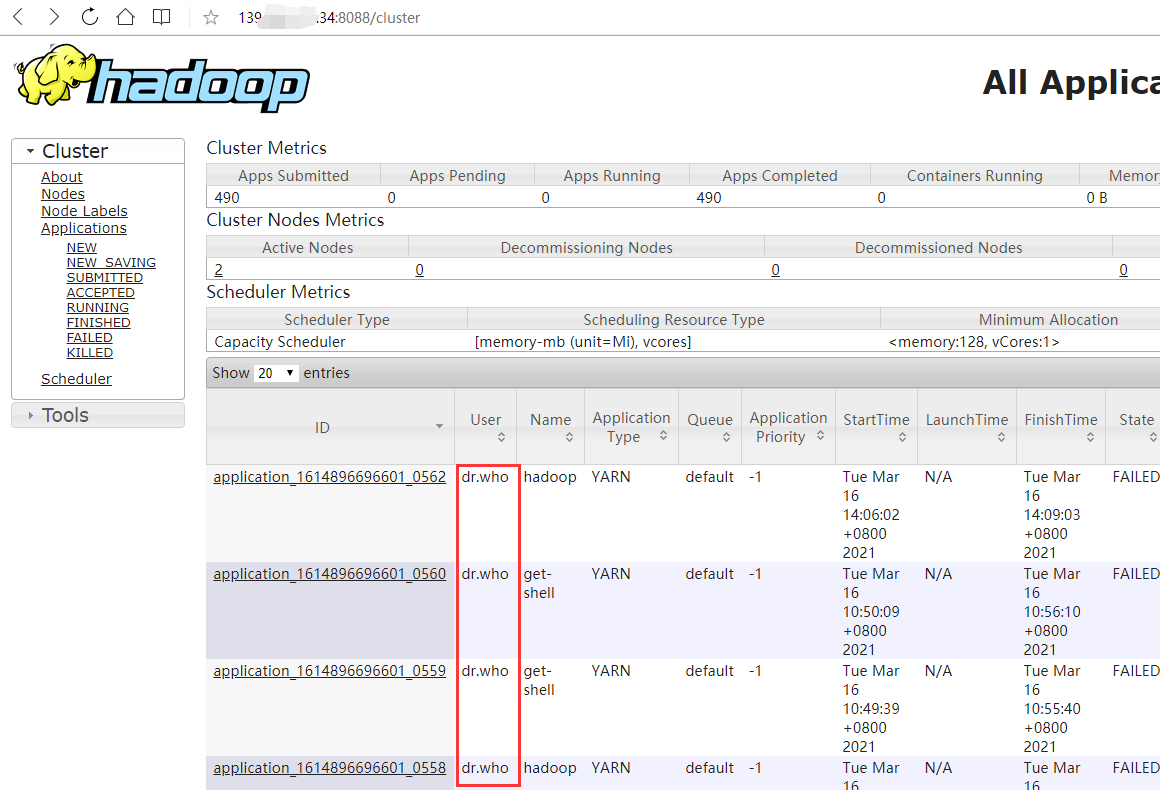This screenshot has height=790, width=1160.
Task: Click the browser forward arrow
Action: point(54,17)
